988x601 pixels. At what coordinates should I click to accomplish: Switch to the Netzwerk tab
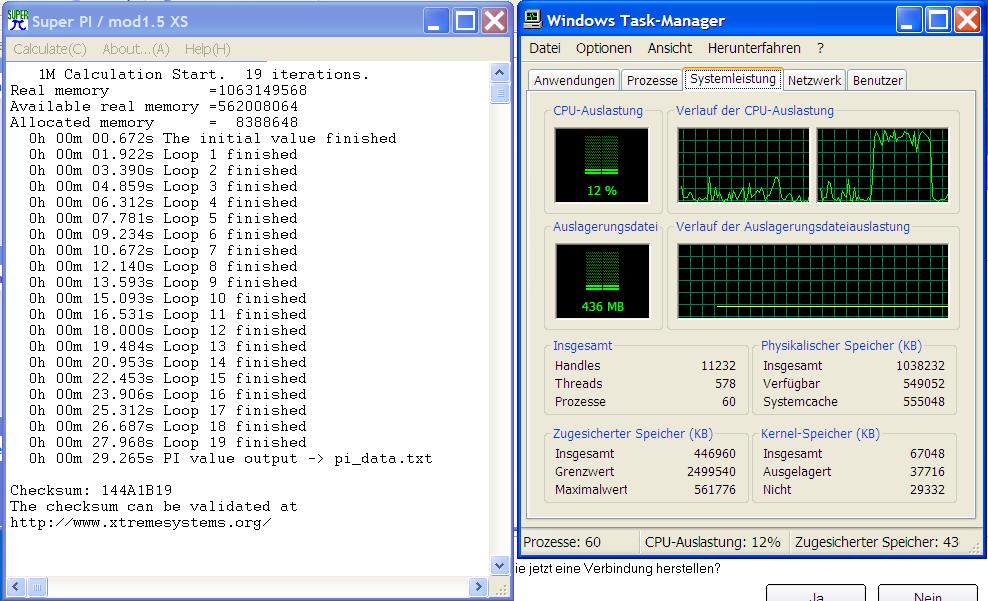click(814, 81)
